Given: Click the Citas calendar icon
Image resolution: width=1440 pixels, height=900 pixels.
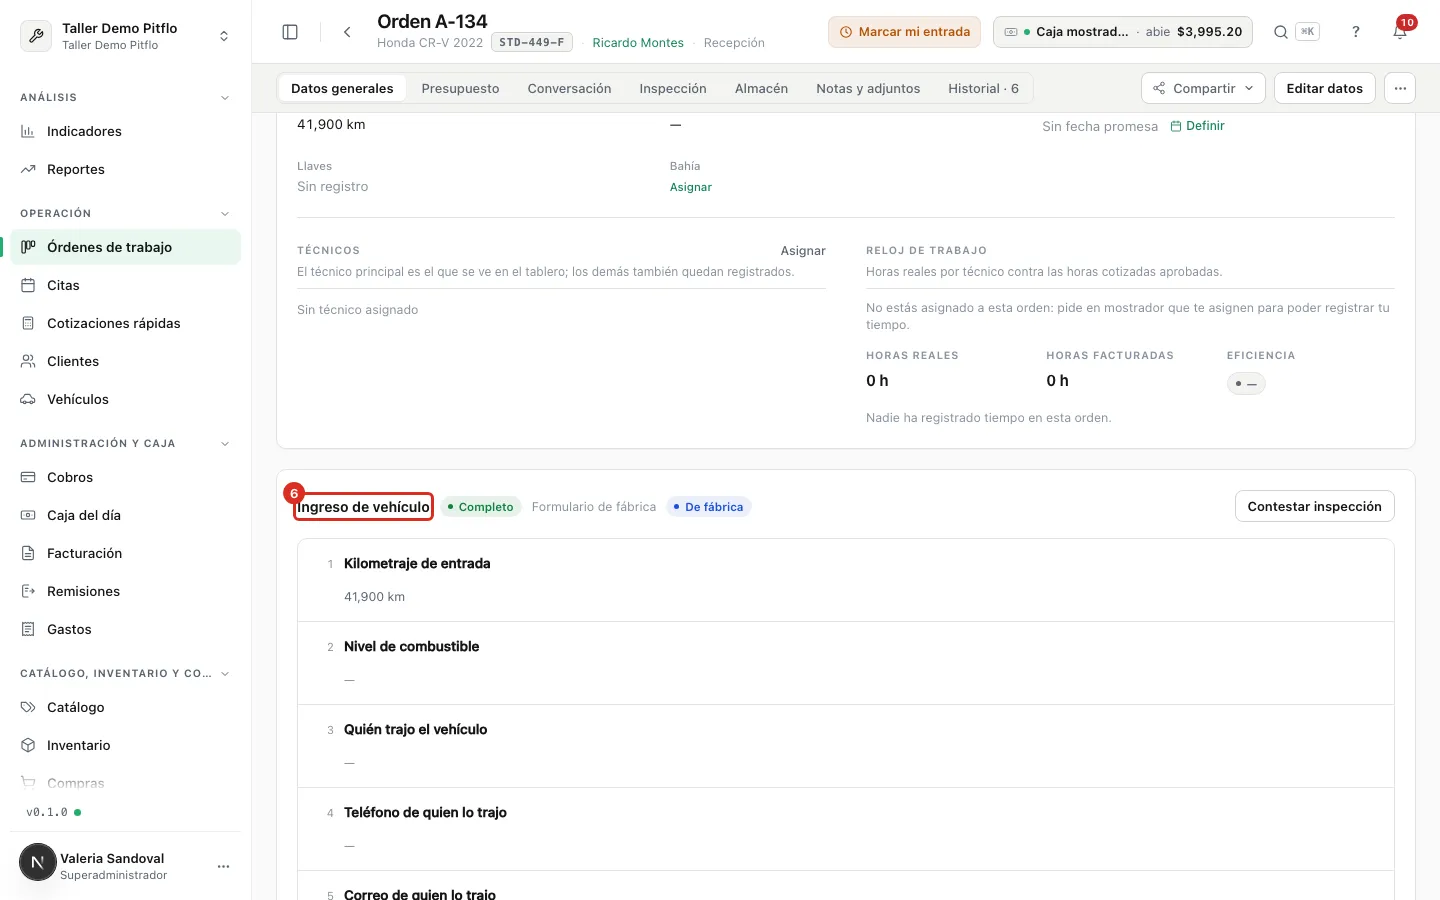Looking at the screenshot, I should (x=28, y=285).
